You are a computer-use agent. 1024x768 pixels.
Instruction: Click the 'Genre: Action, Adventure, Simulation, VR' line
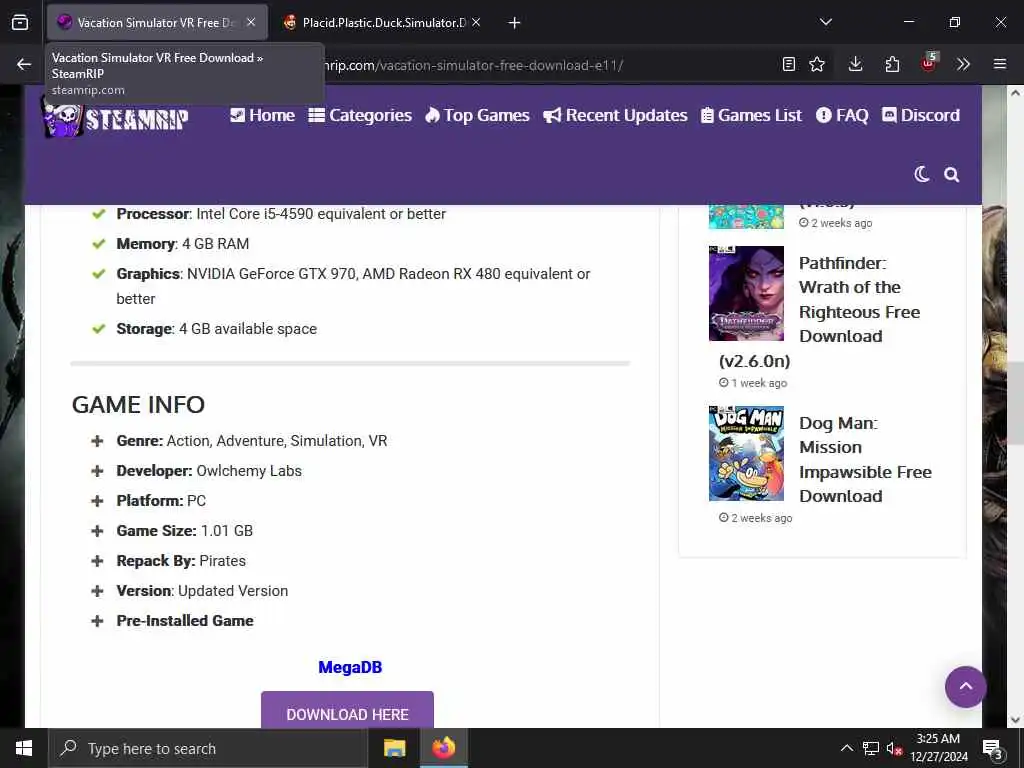point(251,441)
